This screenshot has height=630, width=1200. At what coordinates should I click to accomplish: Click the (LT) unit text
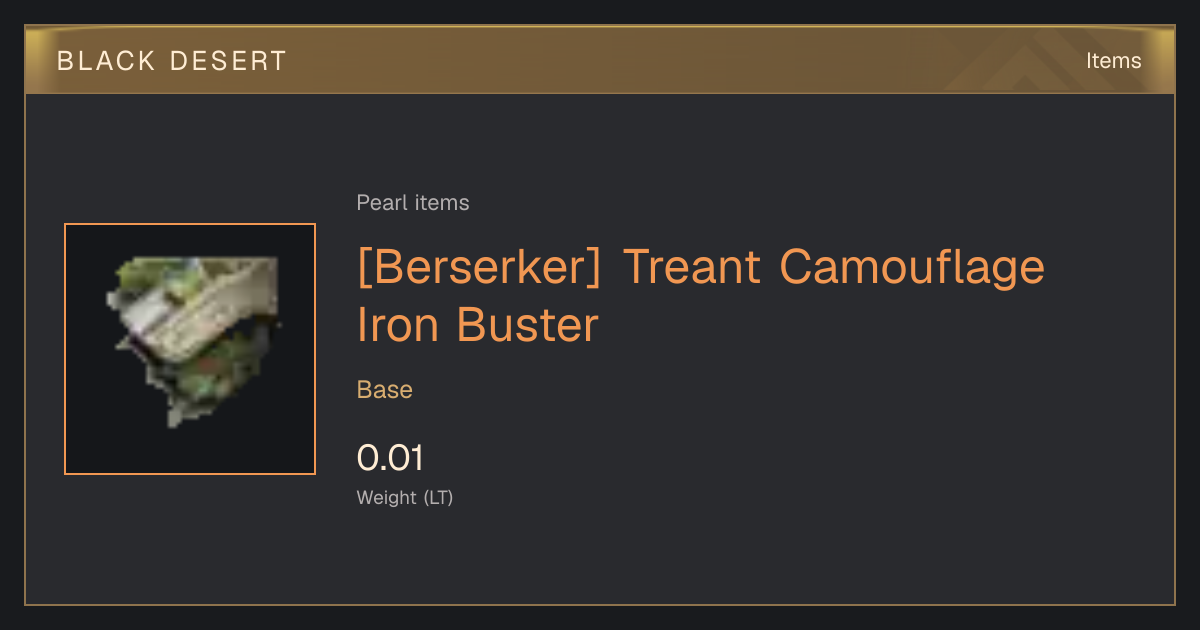pyautogui.click(x=438, y=498)
